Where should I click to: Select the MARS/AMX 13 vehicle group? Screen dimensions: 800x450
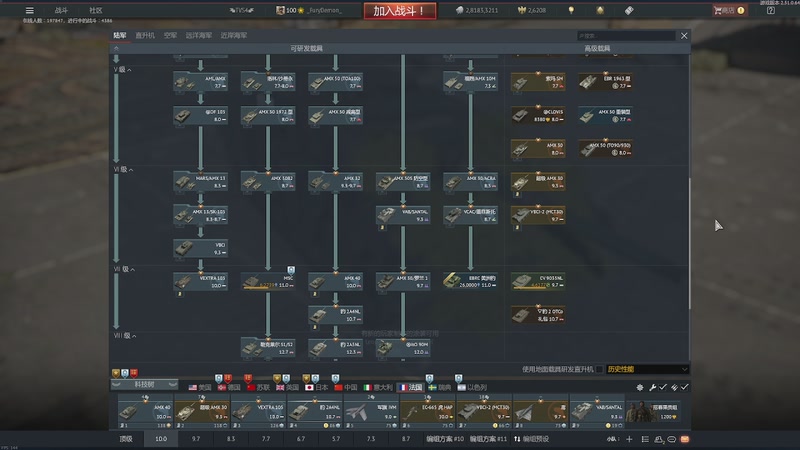click(x=201, y=182)
